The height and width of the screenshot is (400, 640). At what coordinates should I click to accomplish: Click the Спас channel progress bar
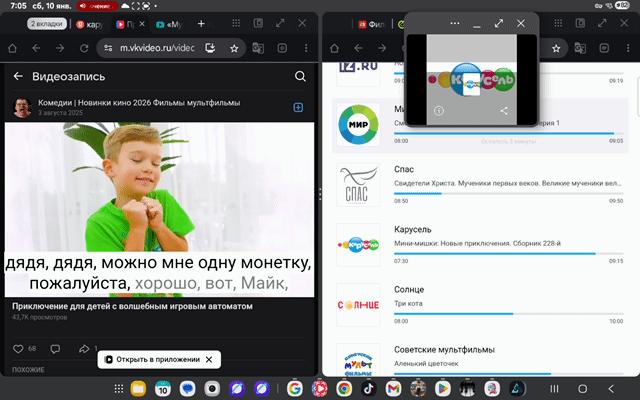click(509, 193)
